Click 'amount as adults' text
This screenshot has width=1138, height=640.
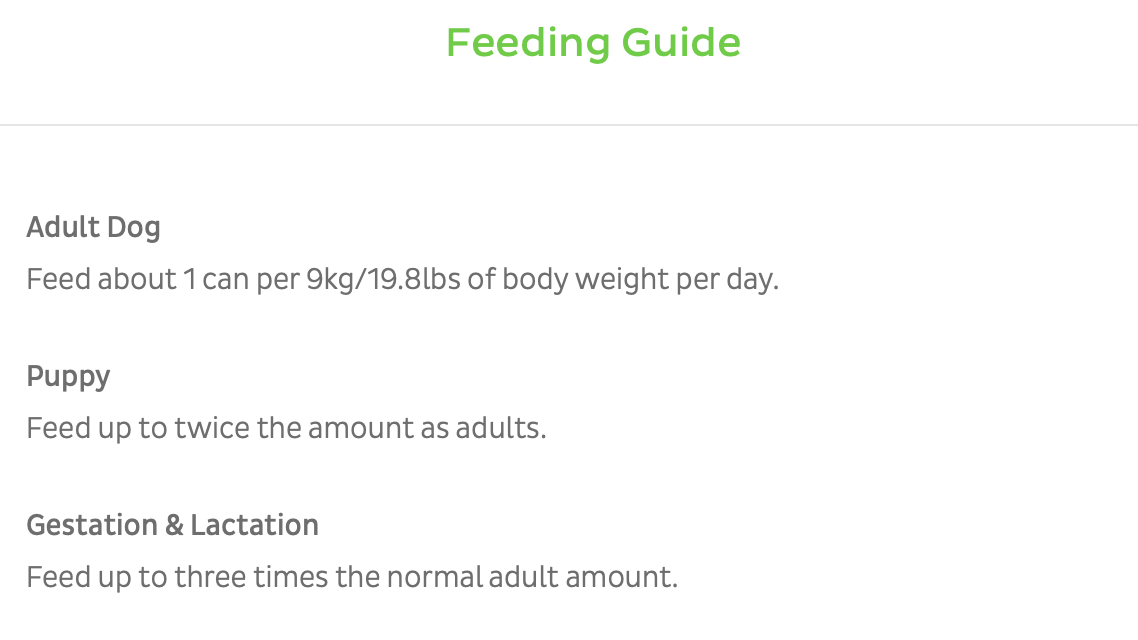[x=427, y=428]
